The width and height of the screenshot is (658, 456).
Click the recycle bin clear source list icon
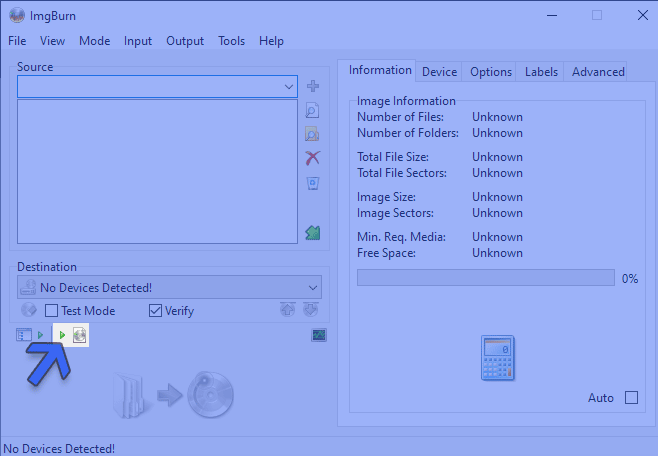(313, 183)
